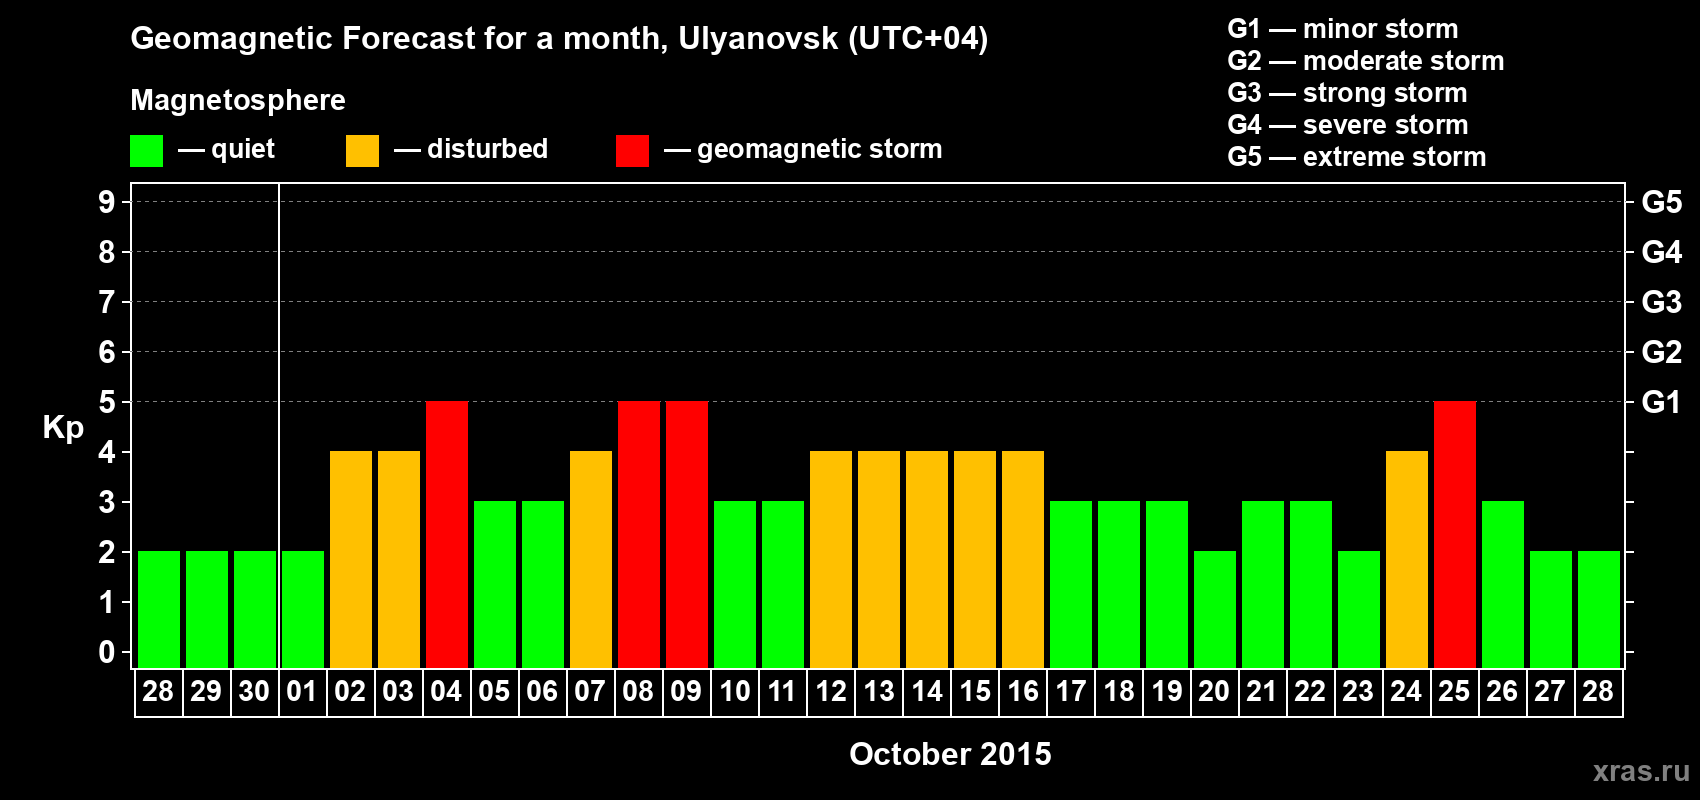Click the 'quiet' legend label
This screenshot has height=800, width=1700.
(243, 150)
